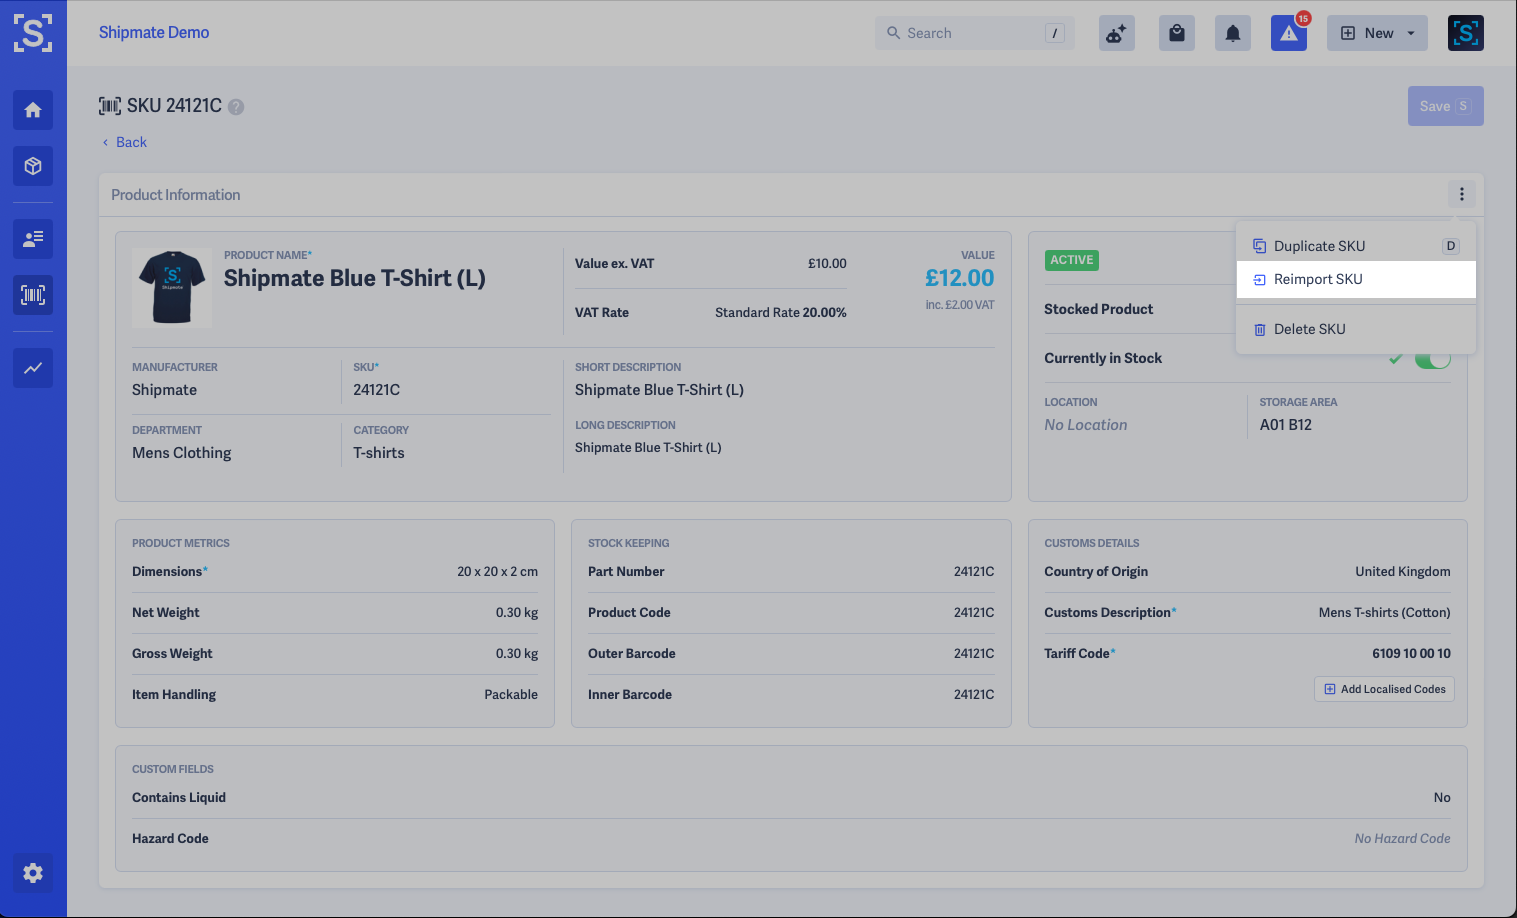This screenshot has height=918, width=1517.
Task: Click the Contains Liquid value No
Action: coord(1442,798)
